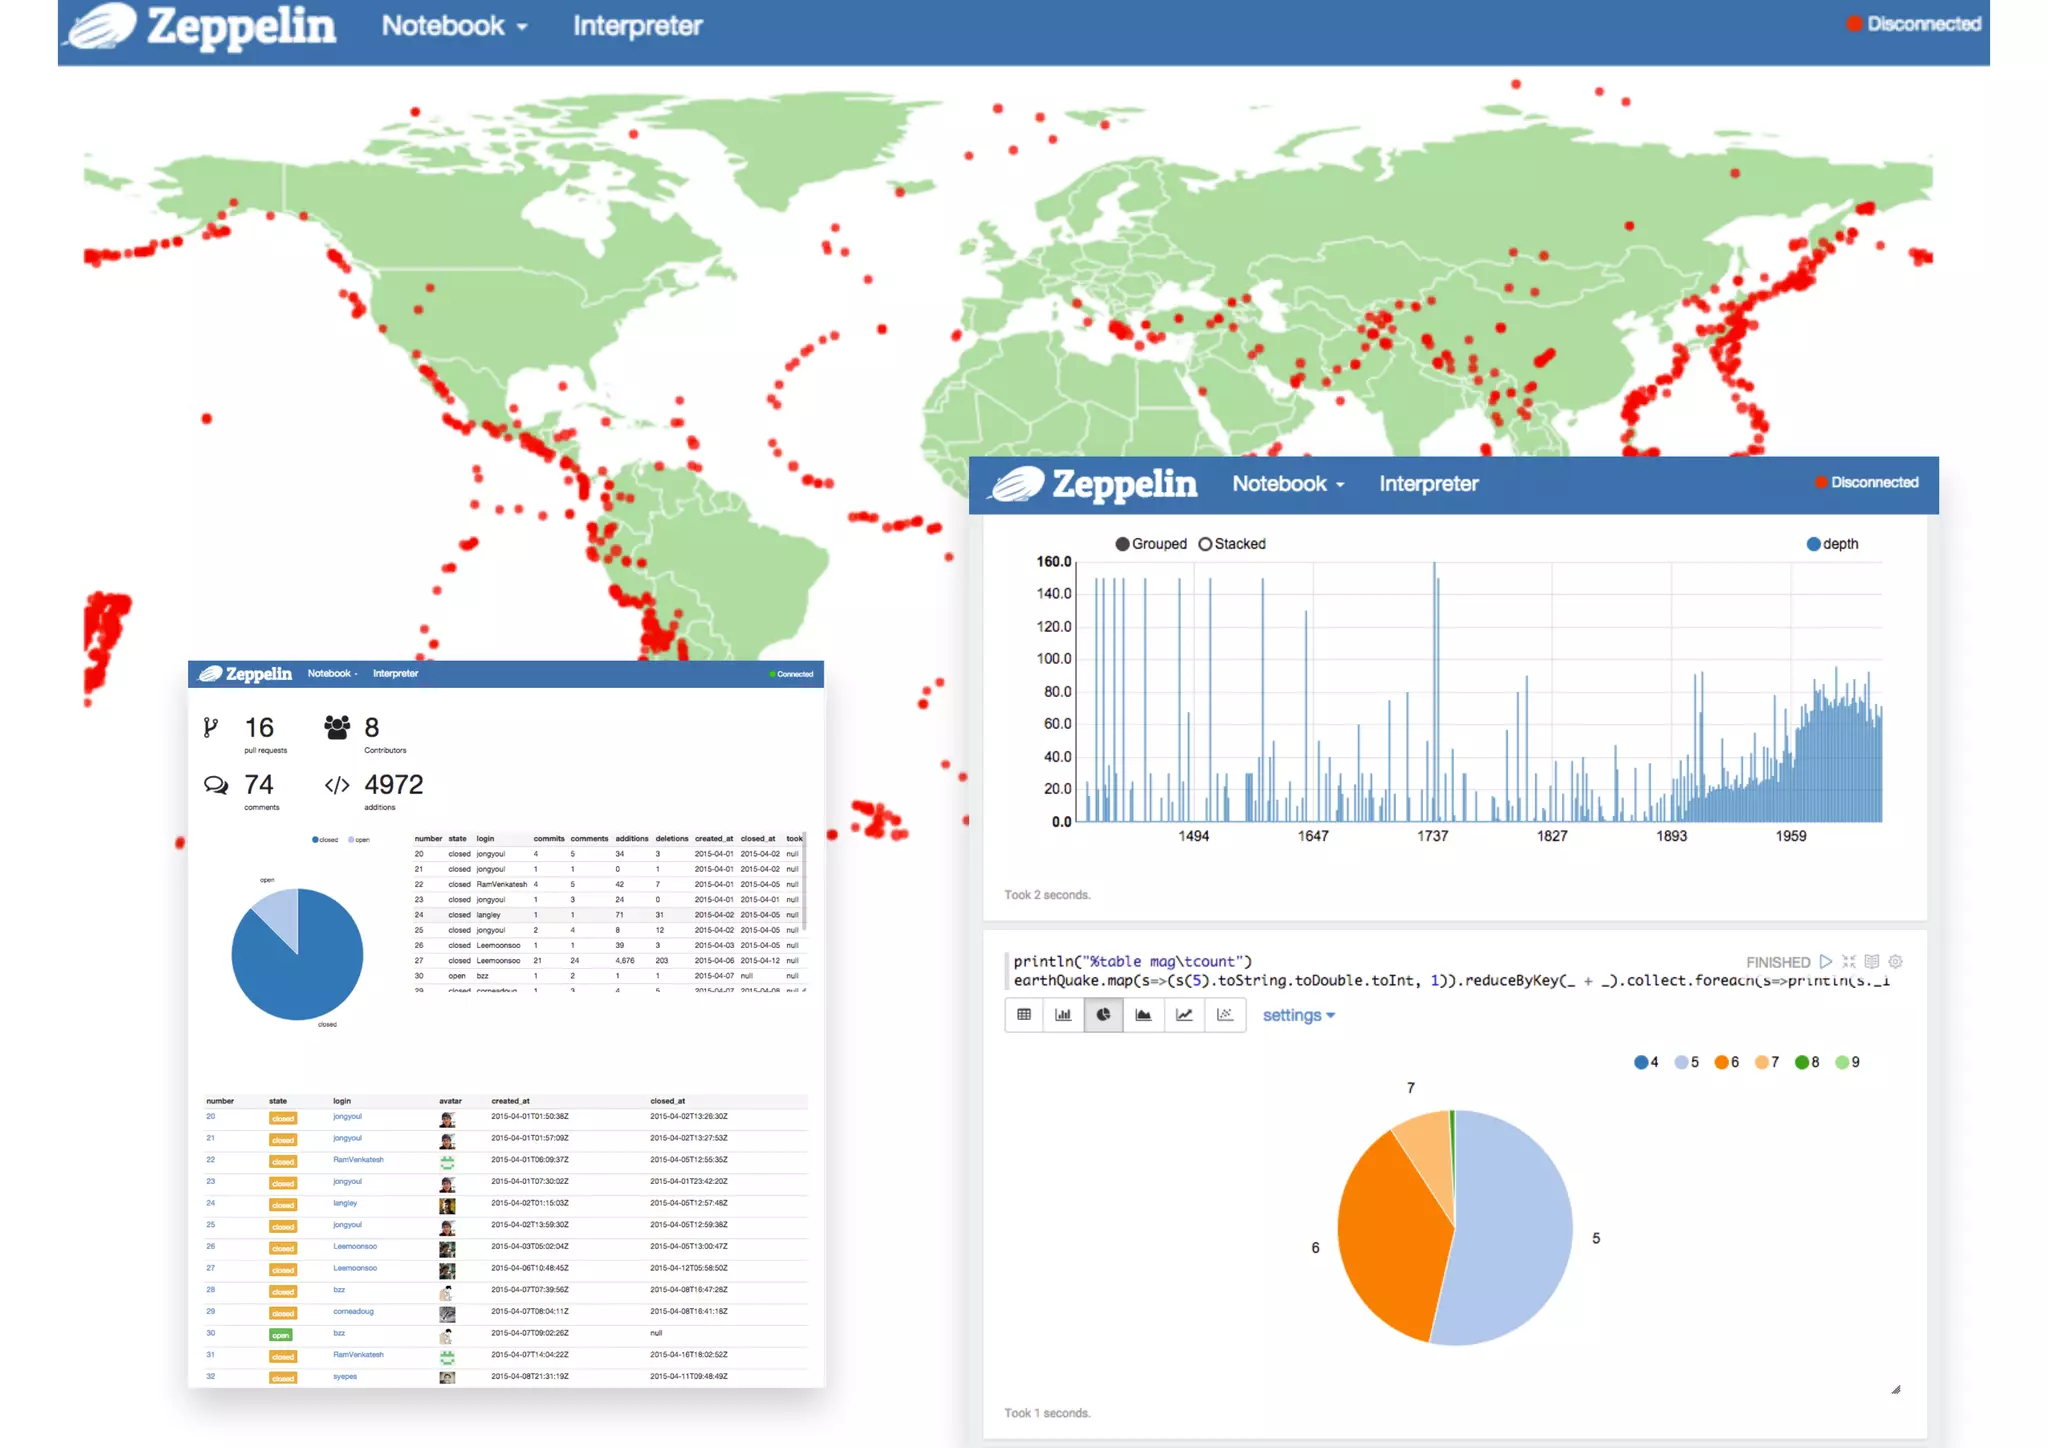
Task: Select the line chart visualization icon
Action: (1184, 1014)
